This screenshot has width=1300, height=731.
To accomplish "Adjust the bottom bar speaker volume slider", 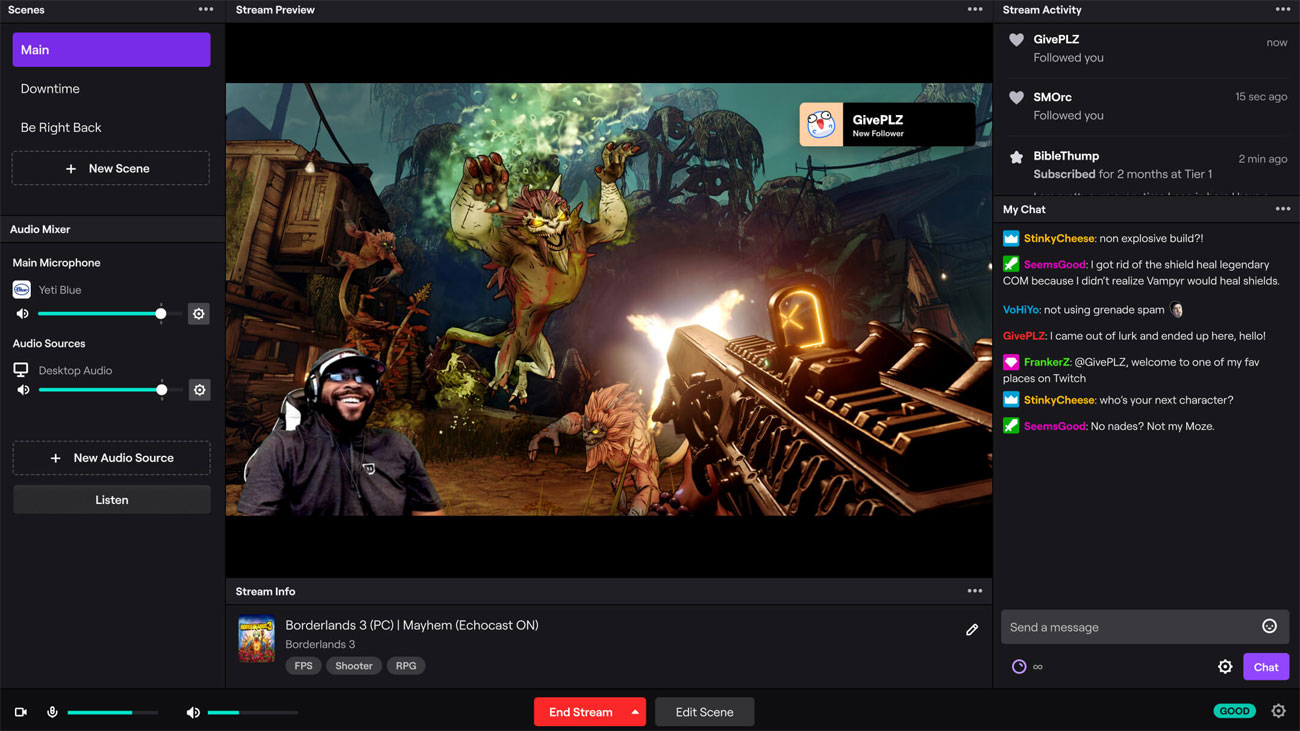I will pos(252,712).
